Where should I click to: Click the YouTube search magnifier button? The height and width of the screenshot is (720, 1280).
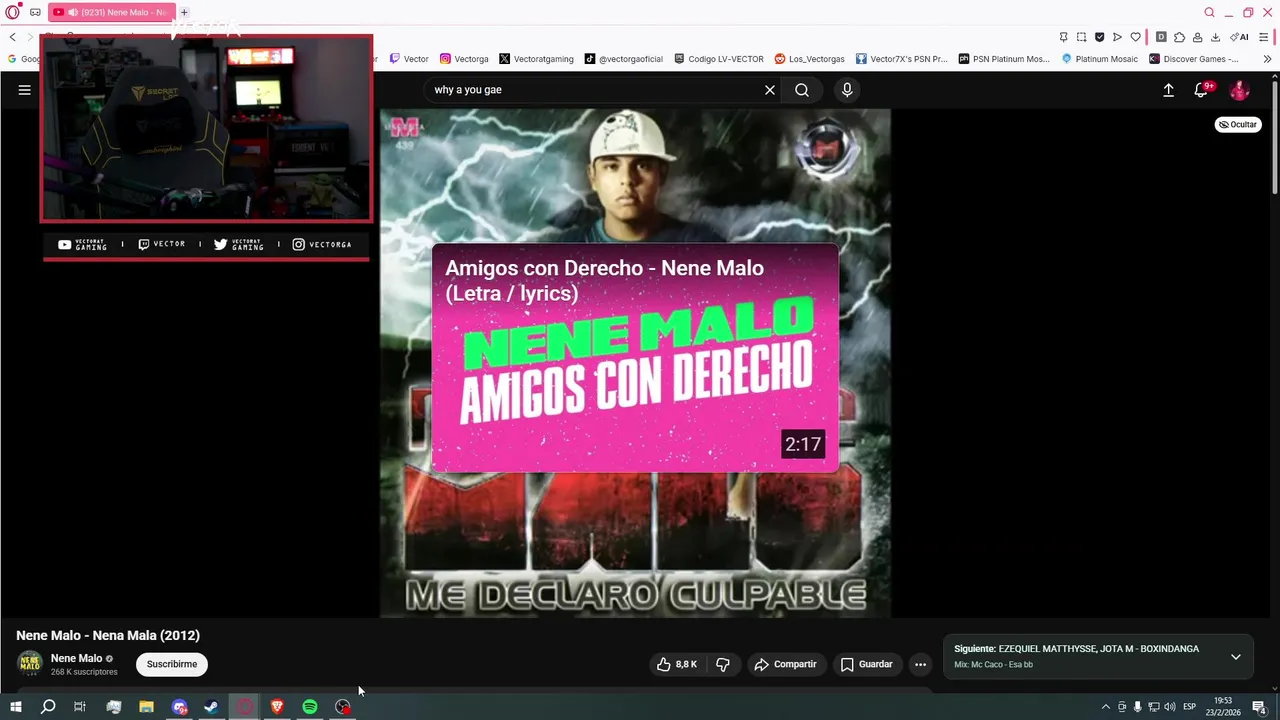coord(802,90)
